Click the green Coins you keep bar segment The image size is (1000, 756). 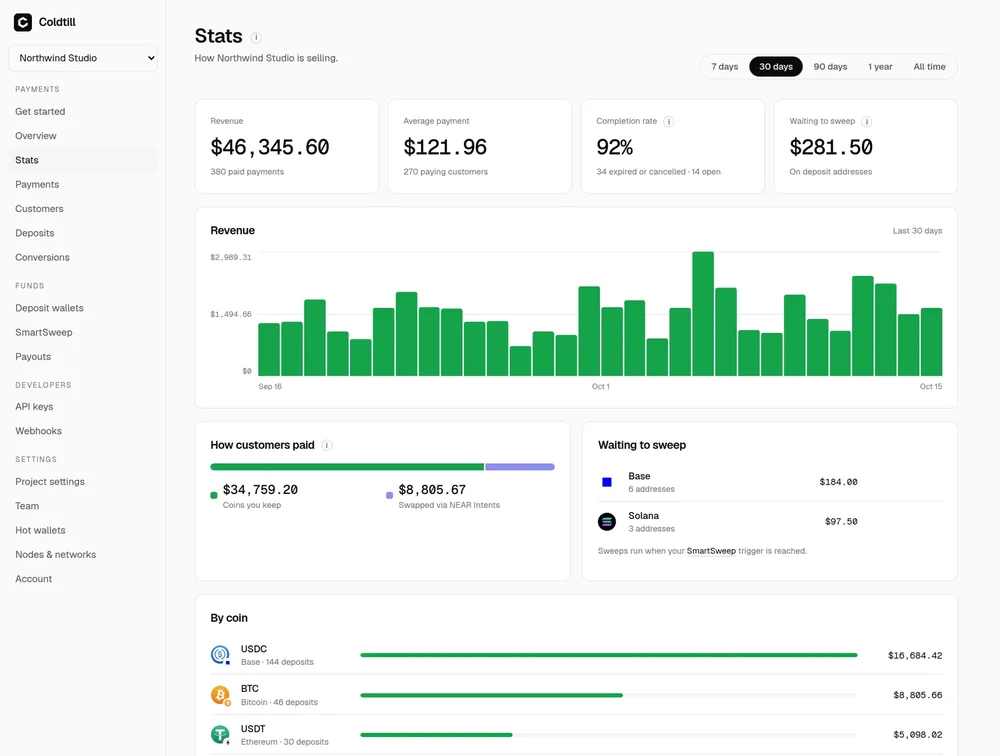[347, 467]
